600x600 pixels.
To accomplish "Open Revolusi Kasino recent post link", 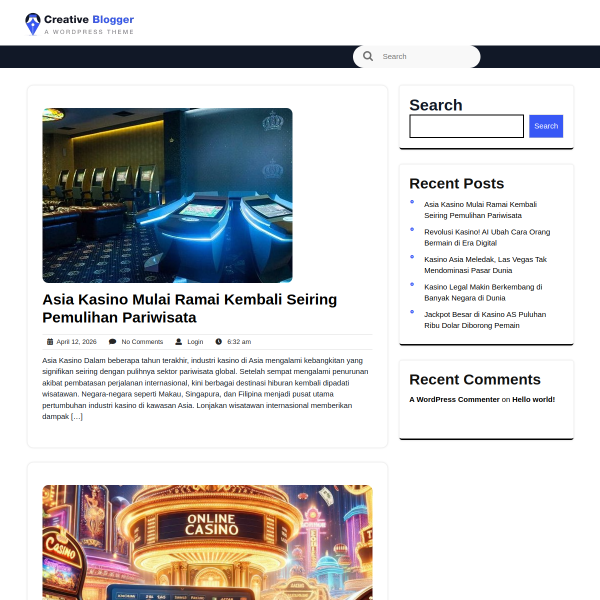I will [x=473, y=237].
